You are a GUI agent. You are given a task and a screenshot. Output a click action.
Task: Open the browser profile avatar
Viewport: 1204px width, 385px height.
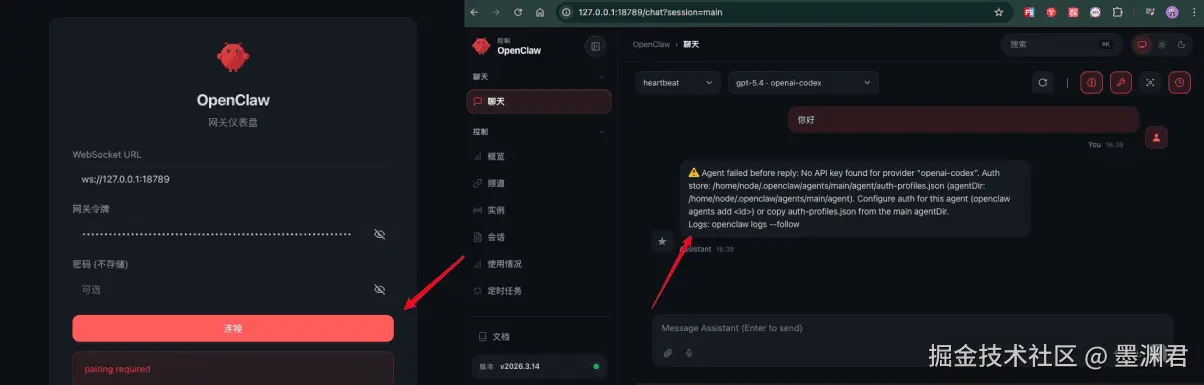point(1172,12)
